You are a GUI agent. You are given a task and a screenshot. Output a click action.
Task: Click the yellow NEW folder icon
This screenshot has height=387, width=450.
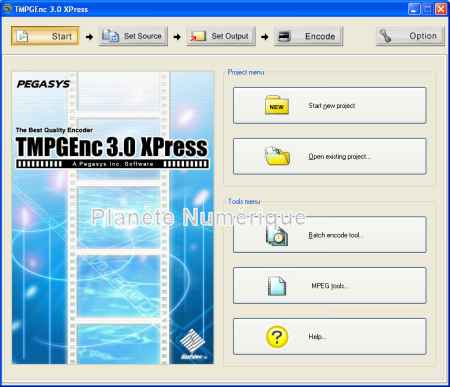point(277,105)
